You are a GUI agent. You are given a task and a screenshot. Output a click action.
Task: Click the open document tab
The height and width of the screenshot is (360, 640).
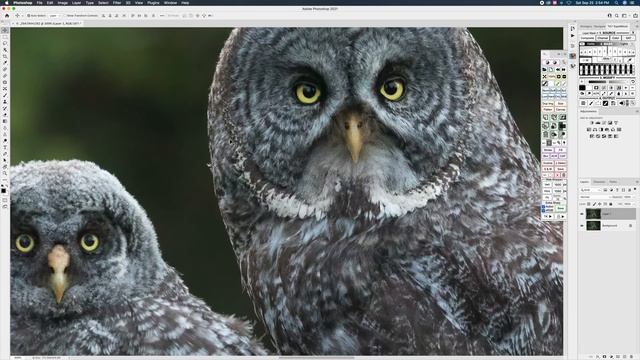[48, 23]
